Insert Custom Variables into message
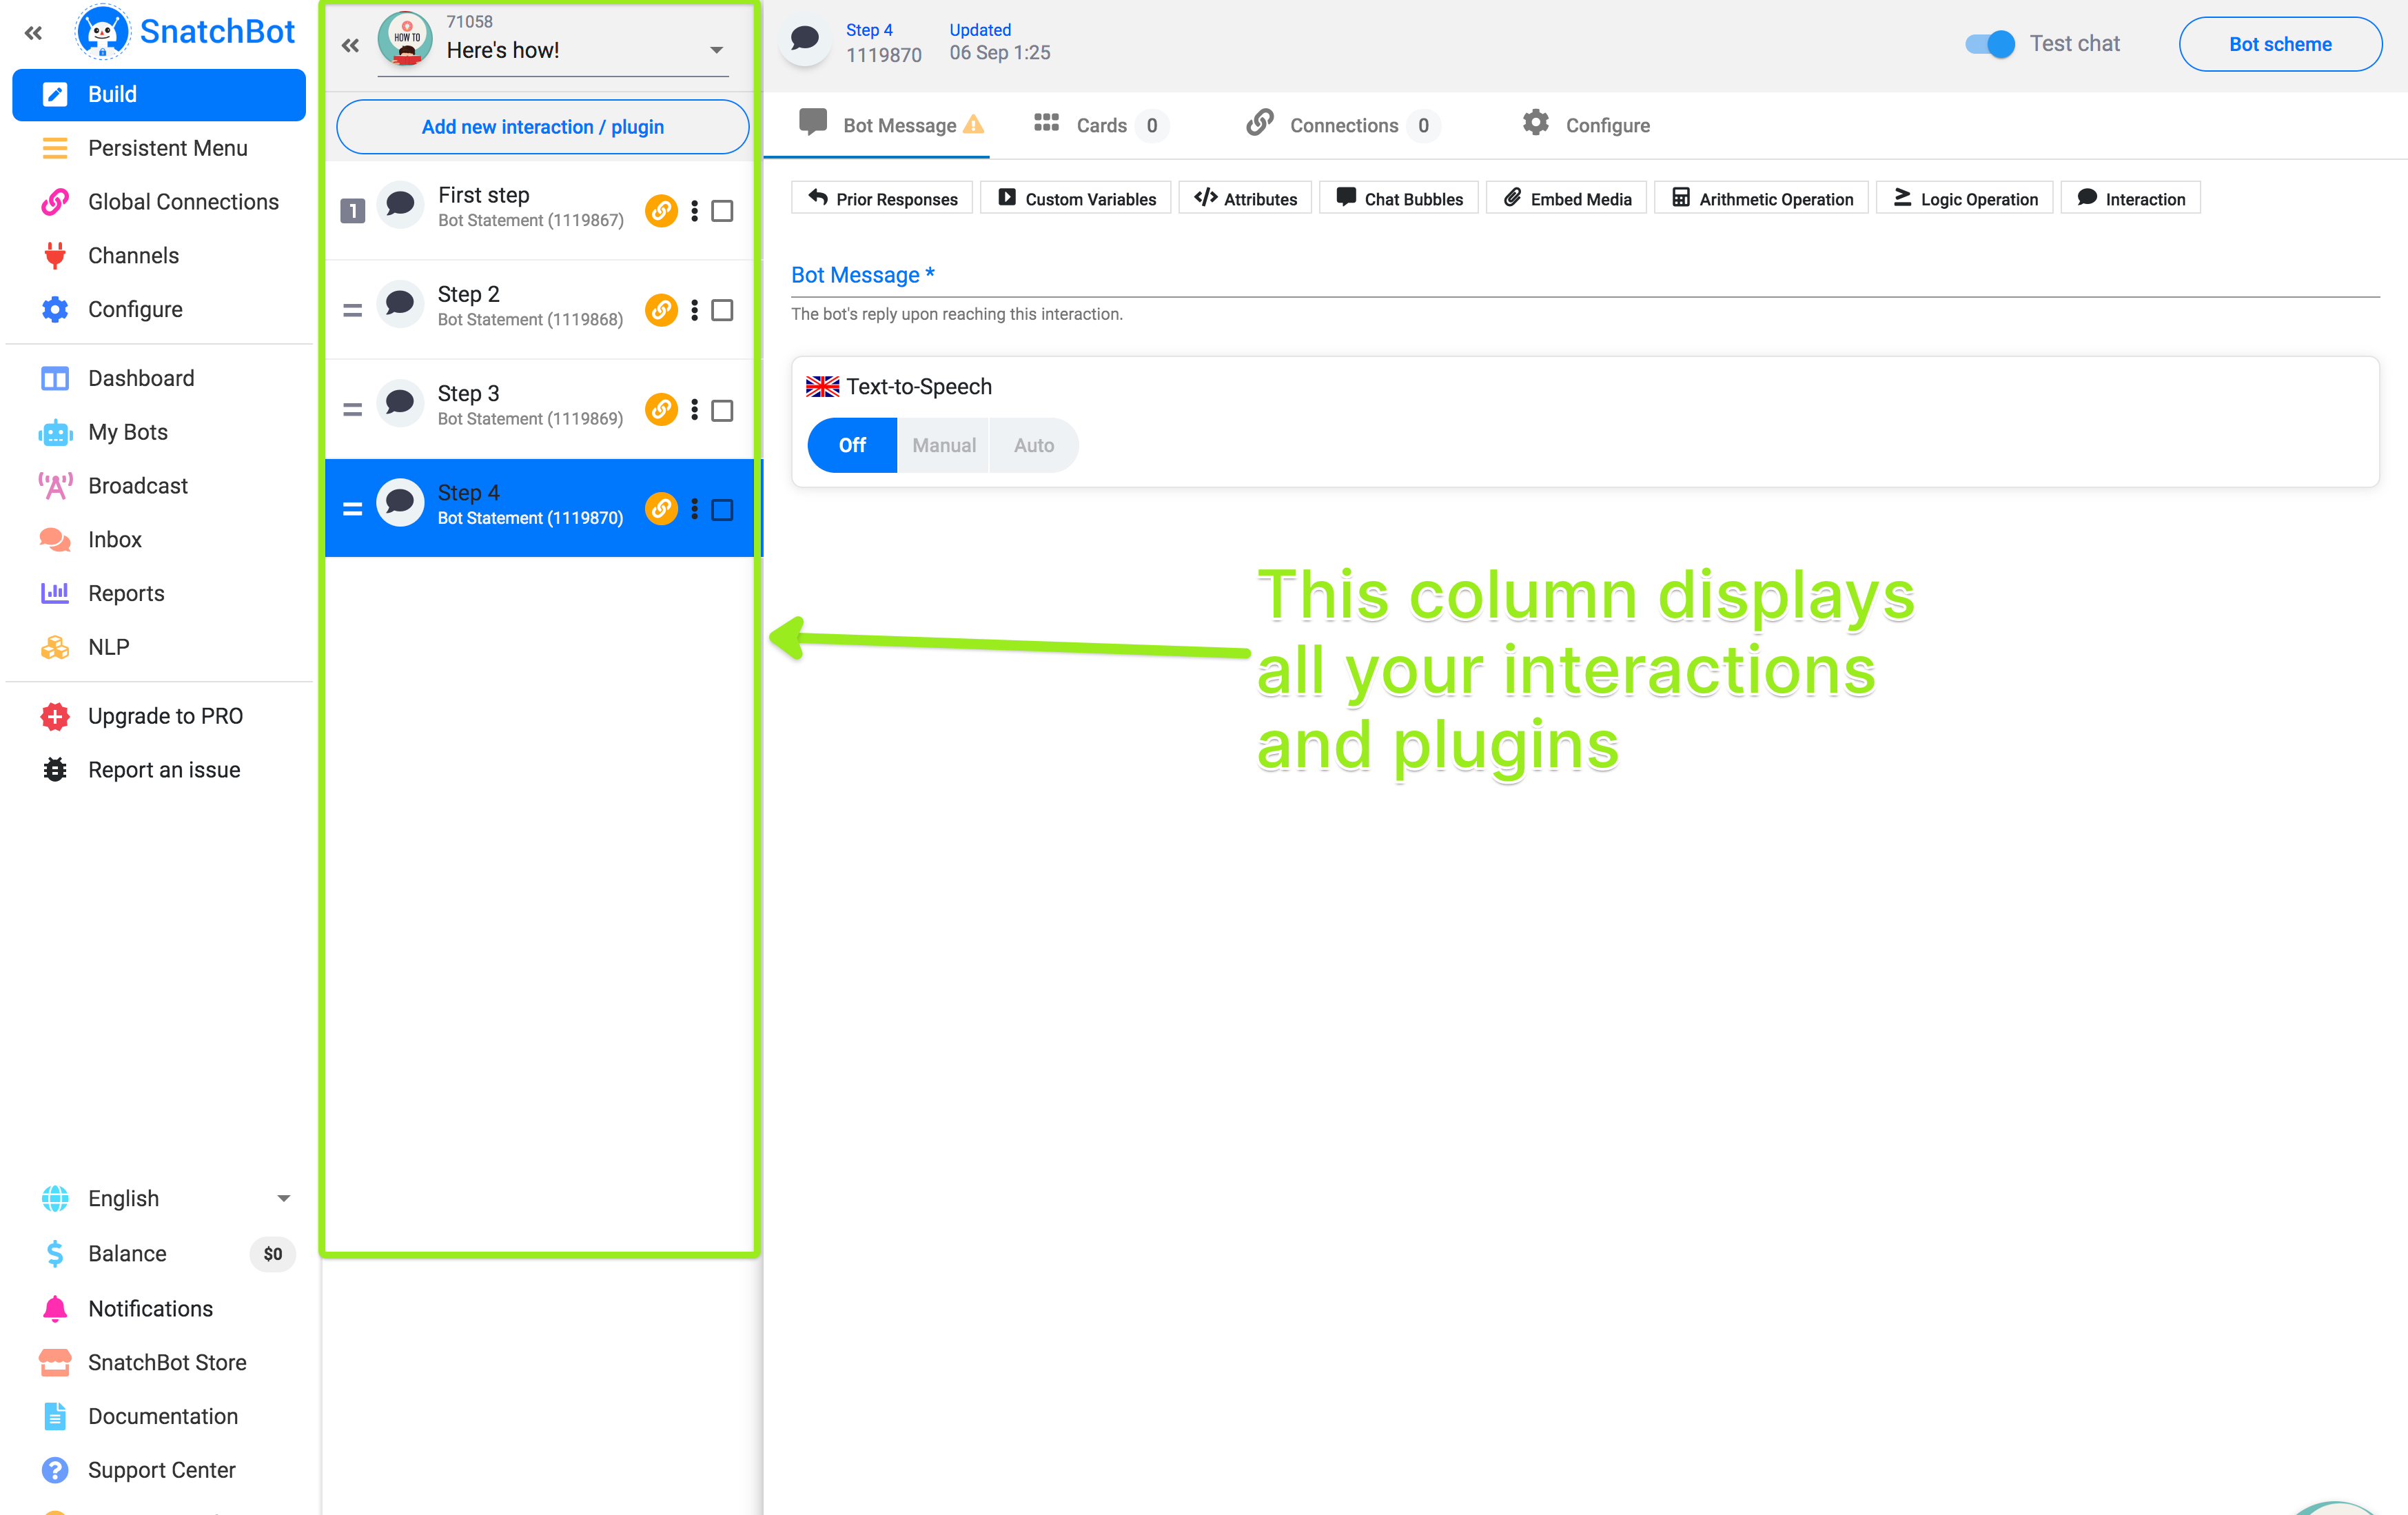The width and height of the screenshot is (2408, 1515). tap(1076, 199)
